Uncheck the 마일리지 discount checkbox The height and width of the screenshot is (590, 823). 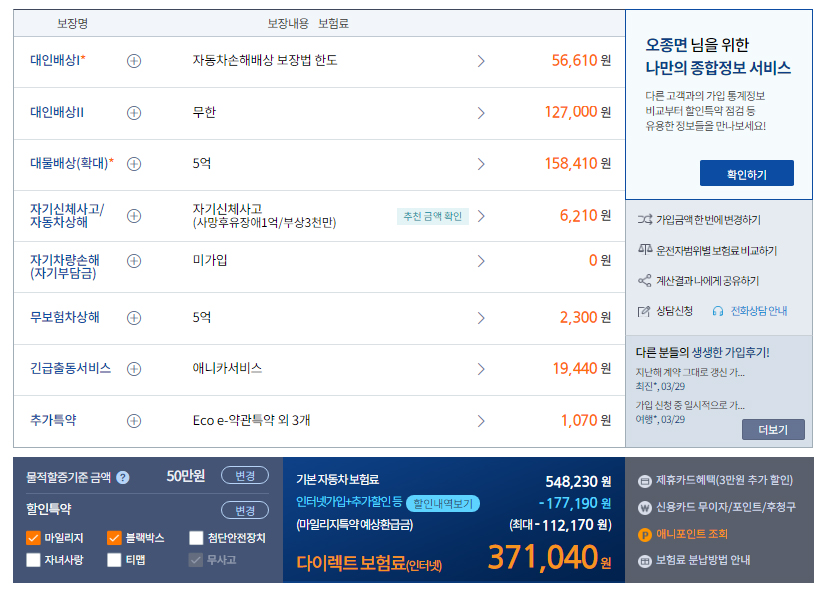coord(33,538)
